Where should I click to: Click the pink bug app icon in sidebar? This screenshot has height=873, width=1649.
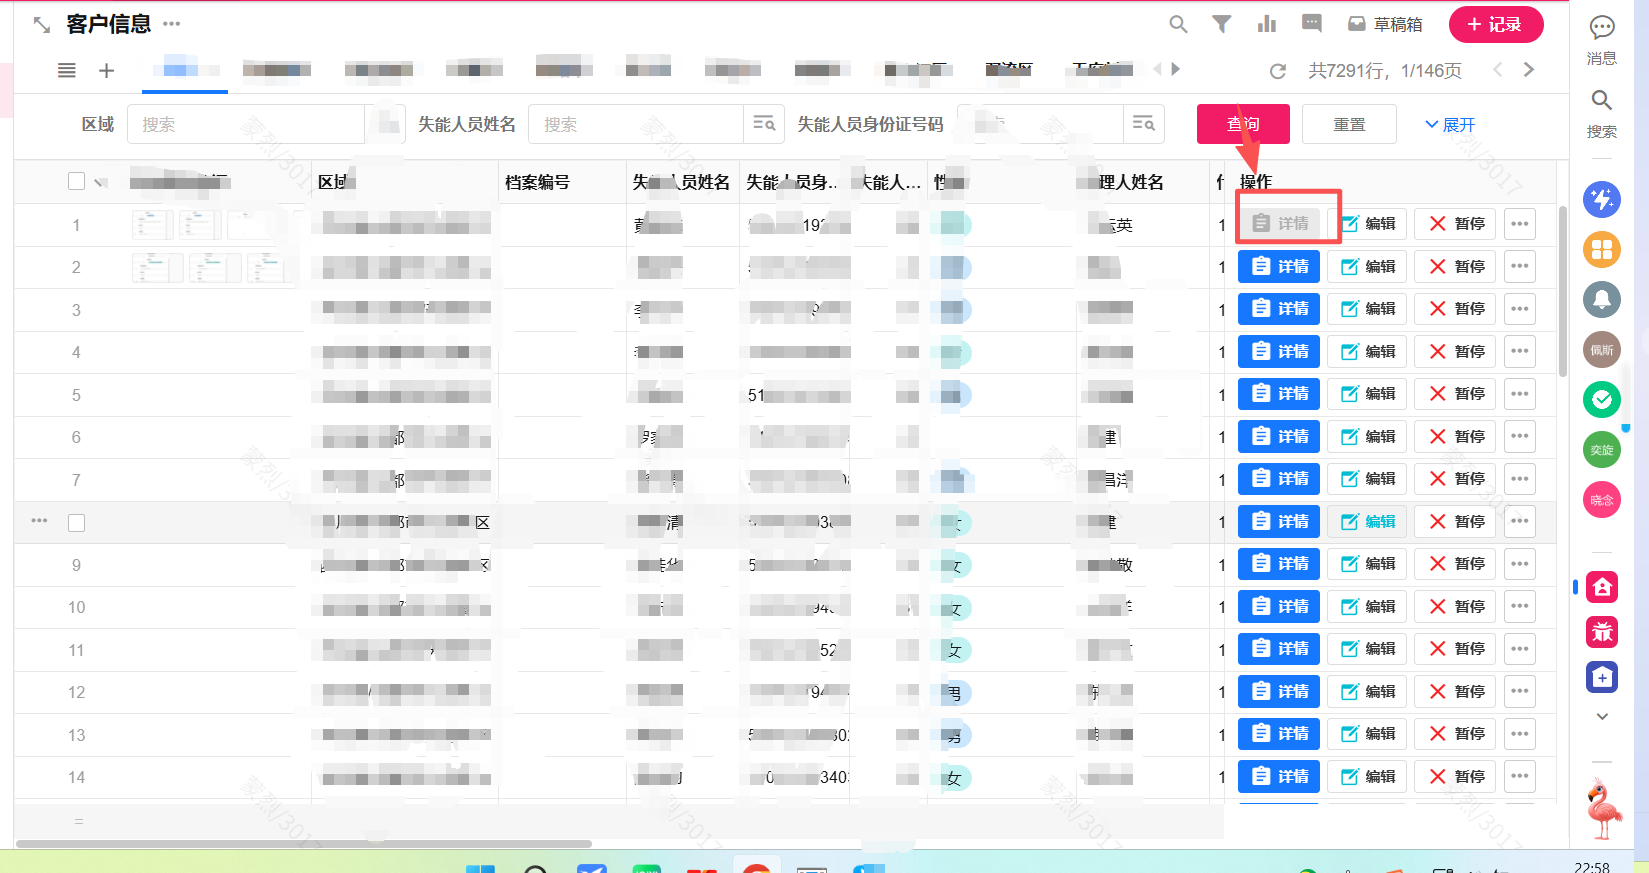tap(1602, 631)
